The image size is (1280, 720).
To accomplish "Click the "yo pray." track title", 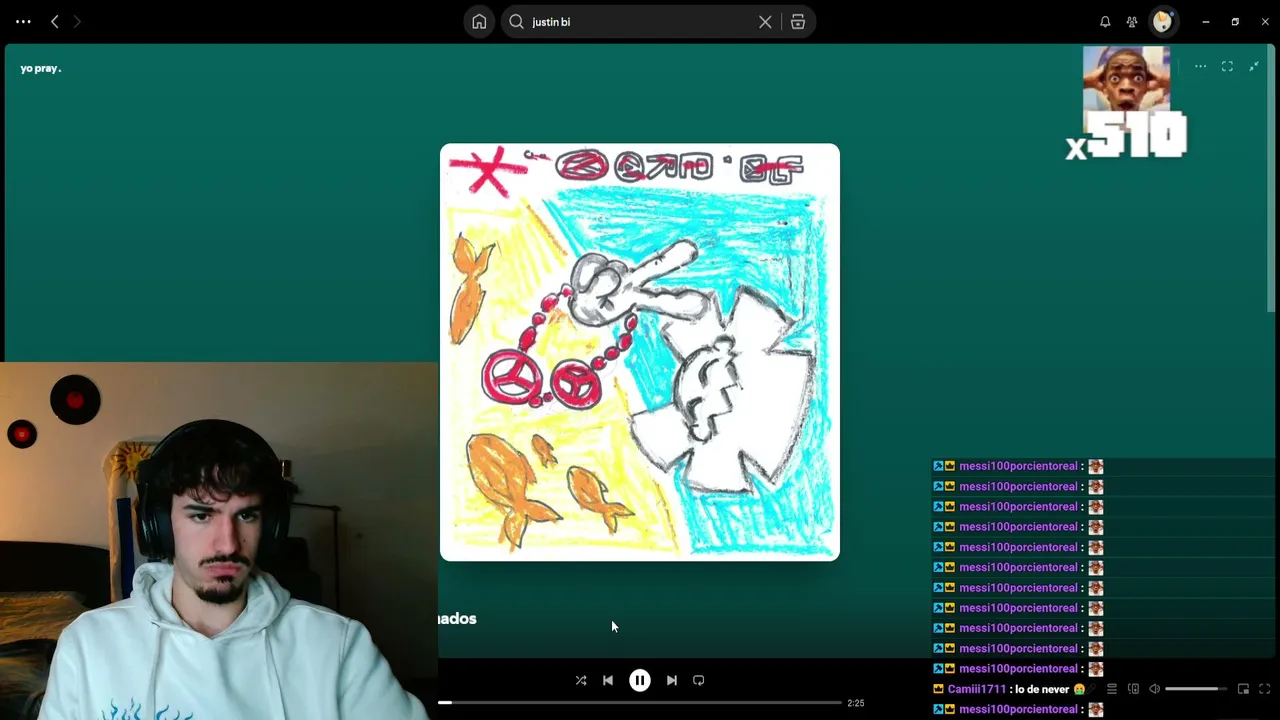I will [41, 68].
